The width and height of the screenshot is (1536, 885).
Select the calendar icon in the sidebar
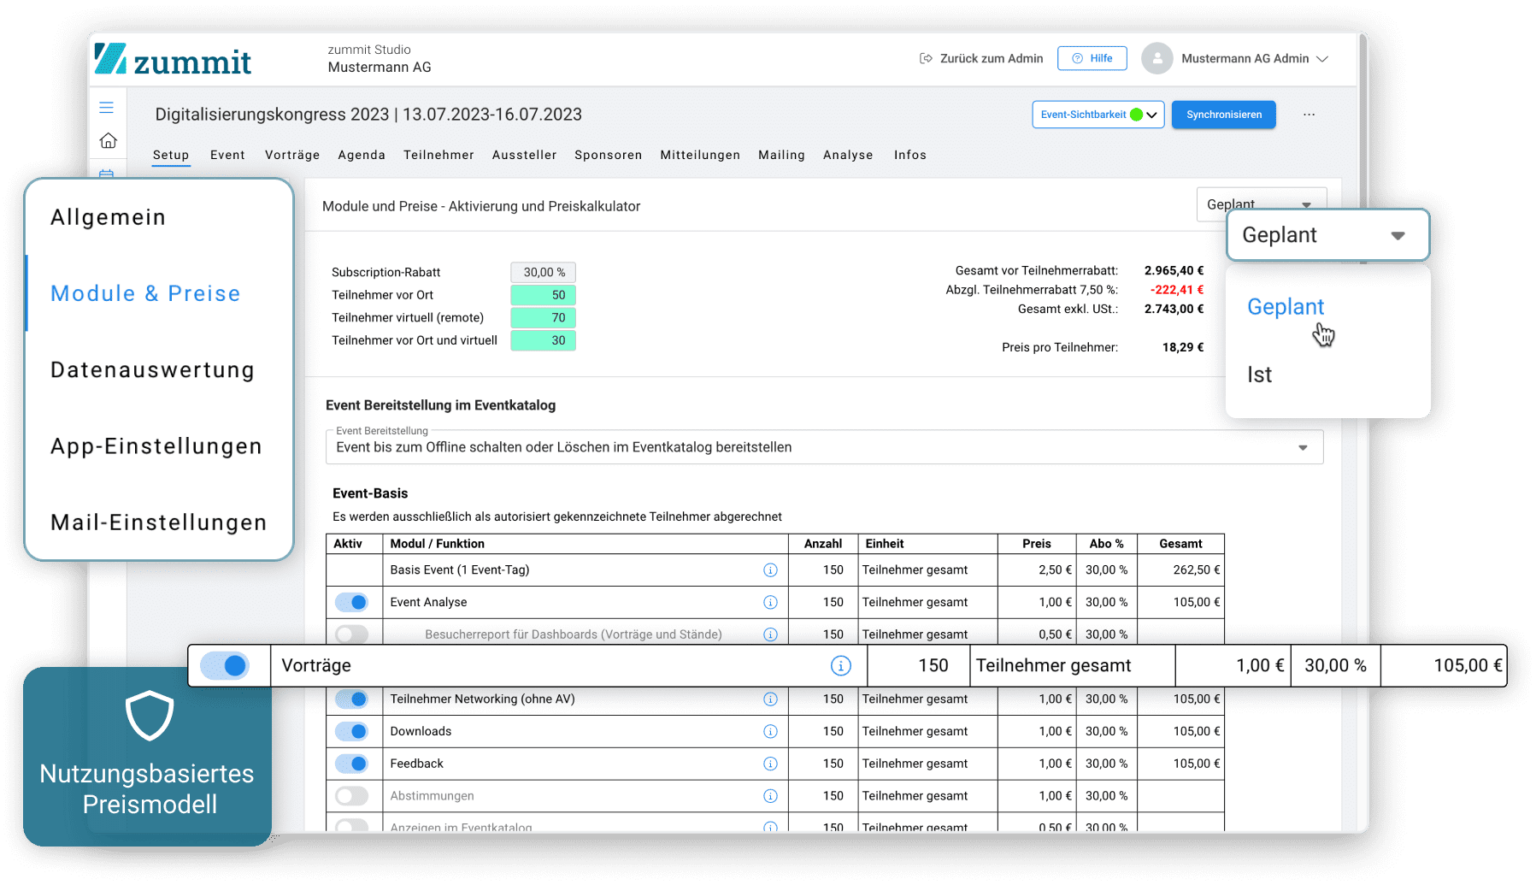pos(107,176)
